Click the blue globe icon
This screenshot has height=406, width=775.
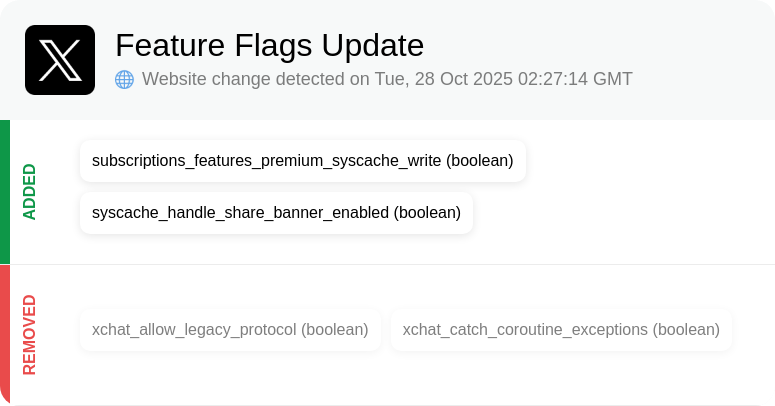(125, 79)
